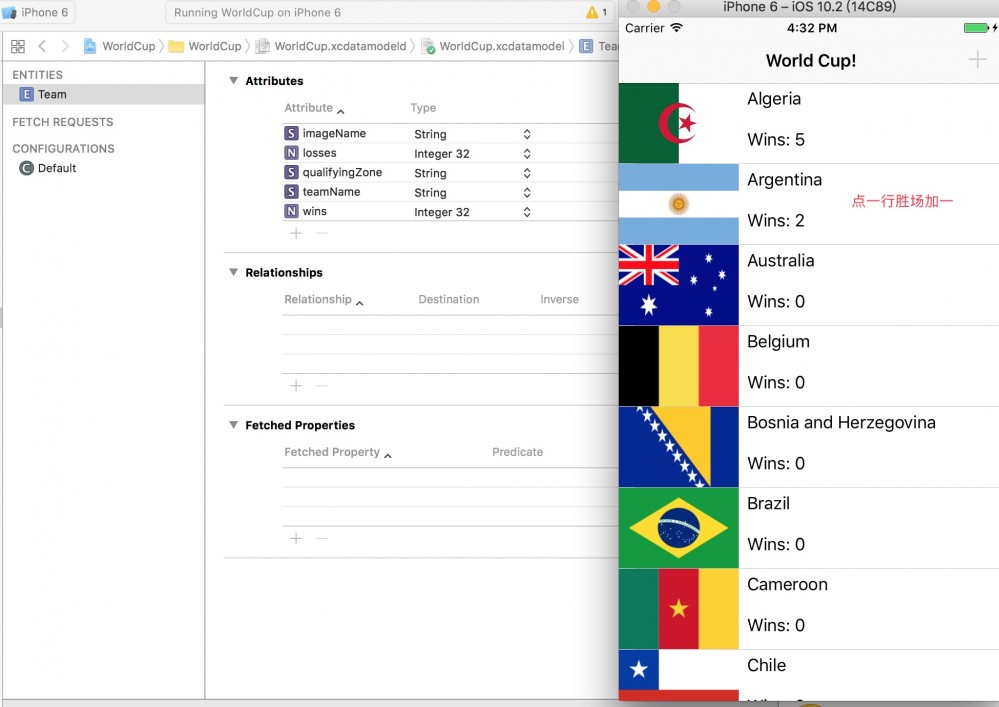The height and width of the screenshot is (707, 999).
Task: Click the ENTITIES section header
Action: point(37,75)
